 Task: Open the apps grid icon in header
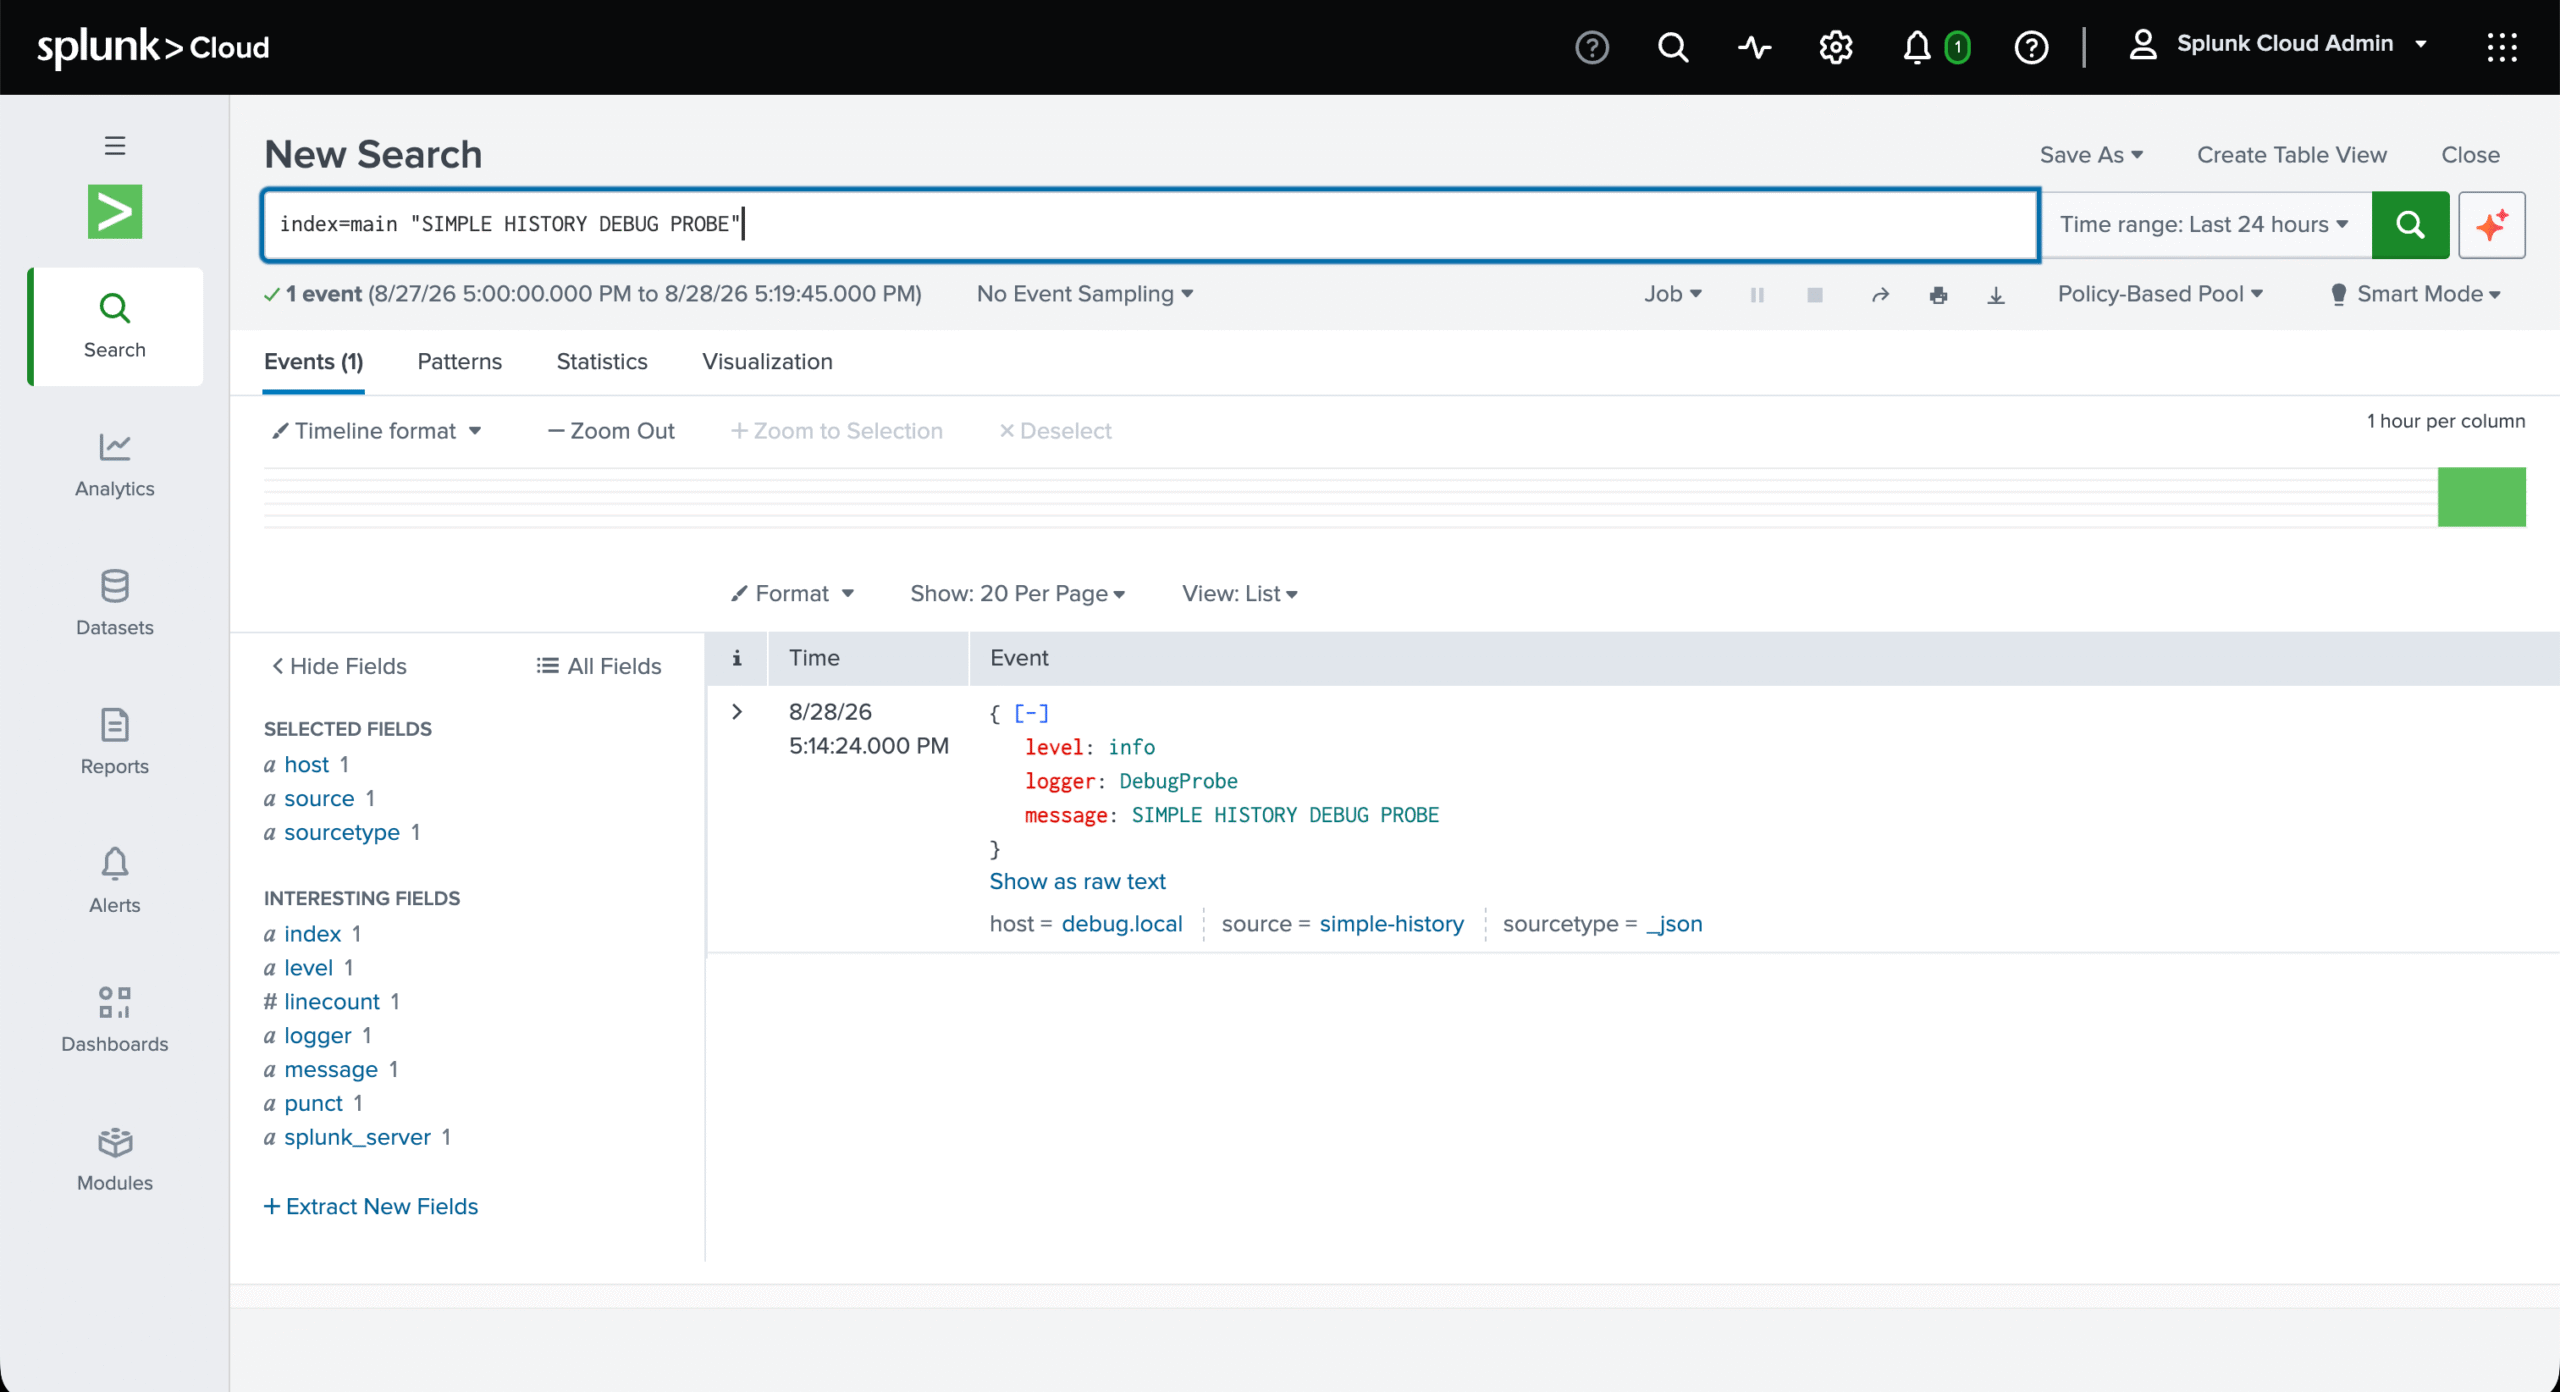coord(2502,47)
